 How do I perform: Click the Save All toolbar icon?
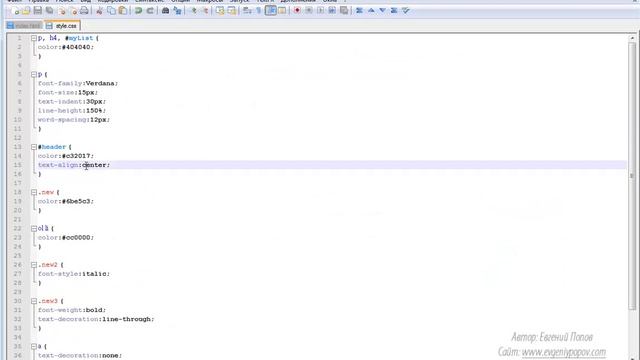click(49, 11)
